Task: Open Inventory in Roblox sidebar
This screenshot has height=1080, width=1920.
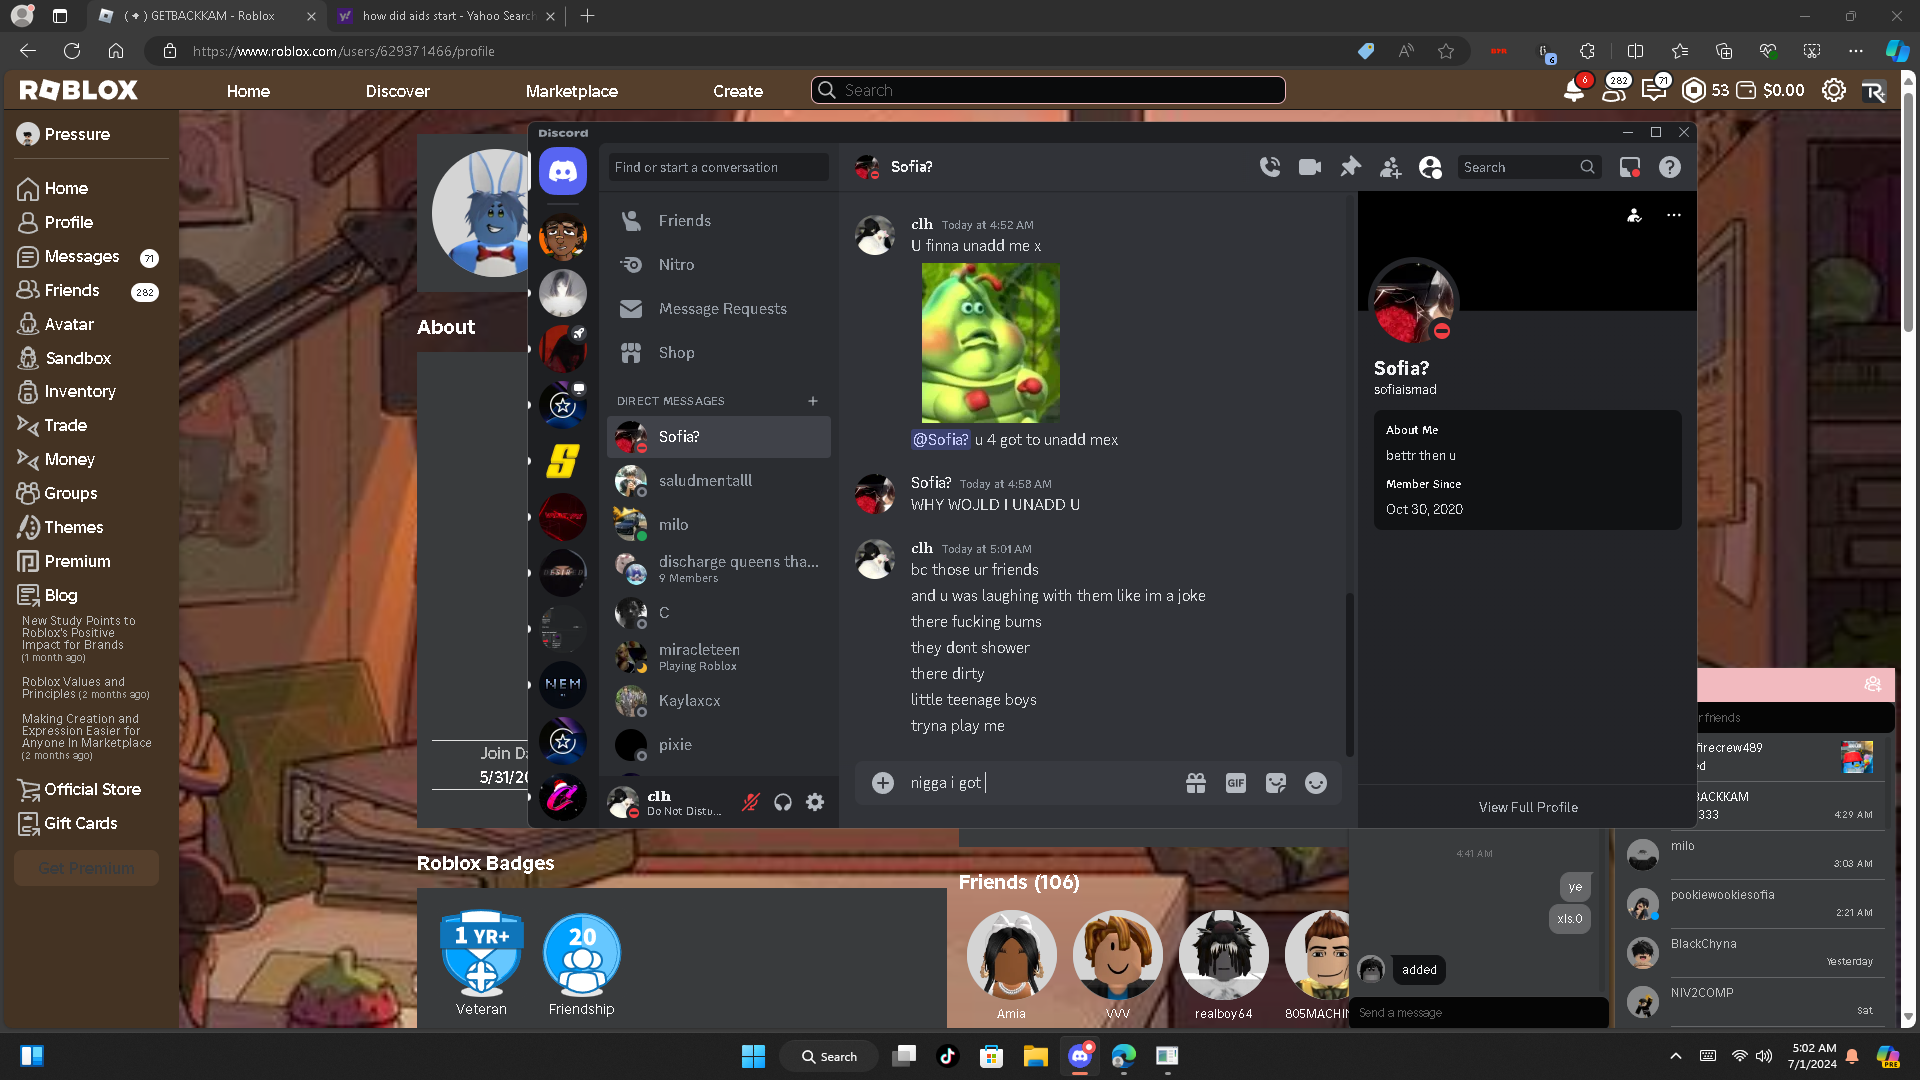Action: 67,391
